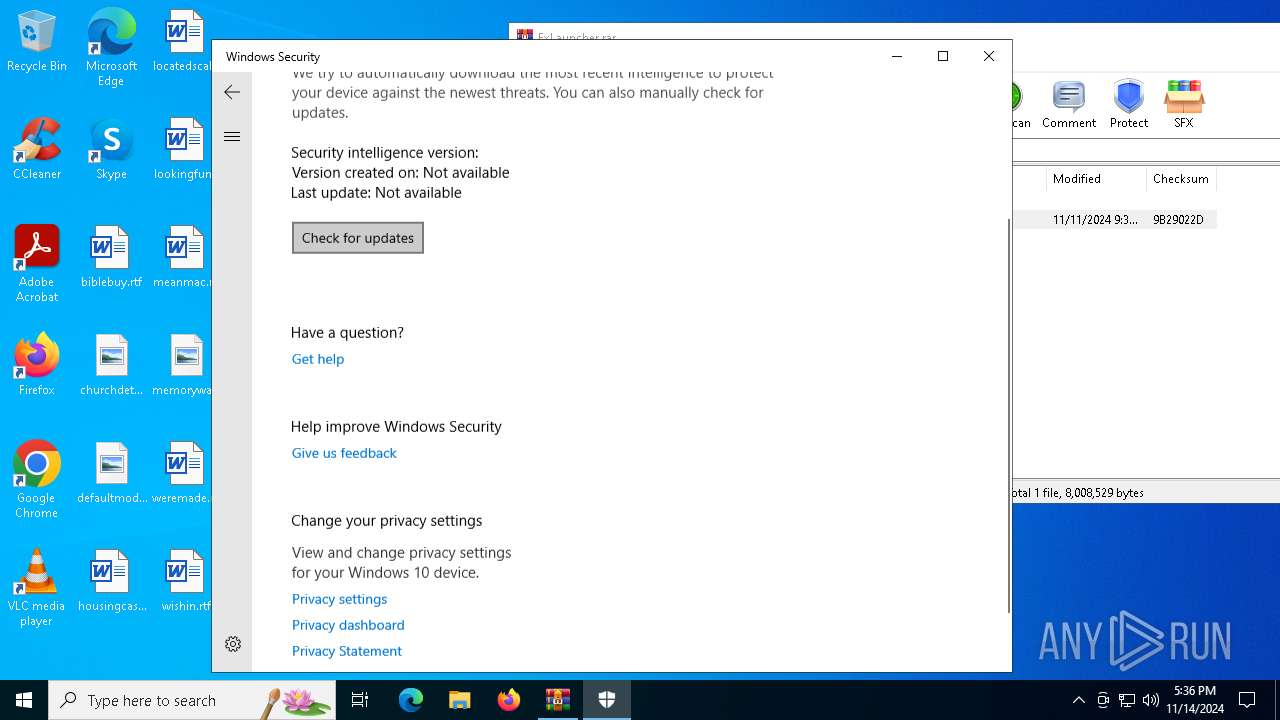Open the Microsoft Edge desktop shortcut

pyautogui.click(x=111, y=48)
